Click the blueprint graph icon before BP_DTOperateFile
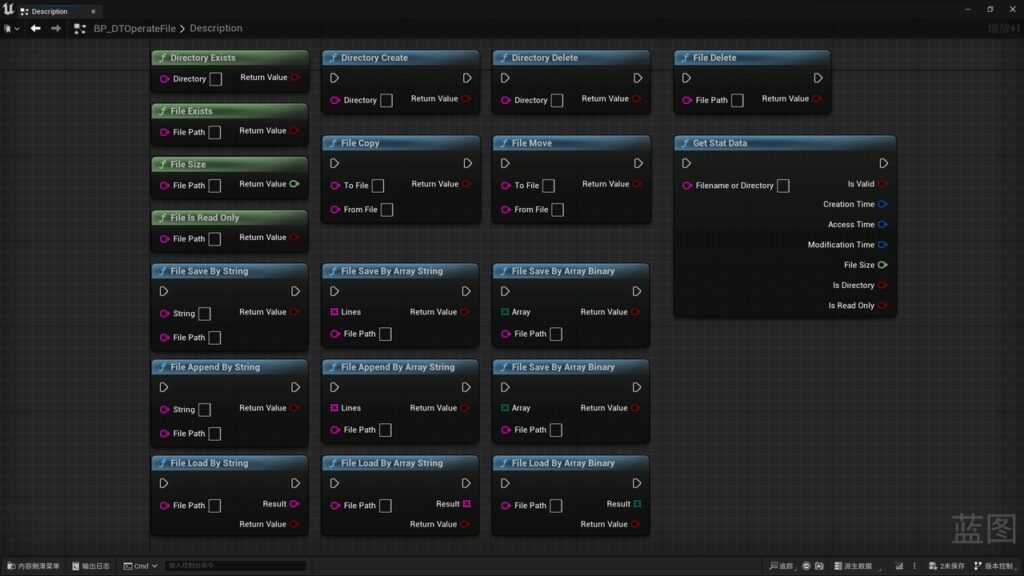The height and width of the screenshot is (576, 1024). point(80,29)
